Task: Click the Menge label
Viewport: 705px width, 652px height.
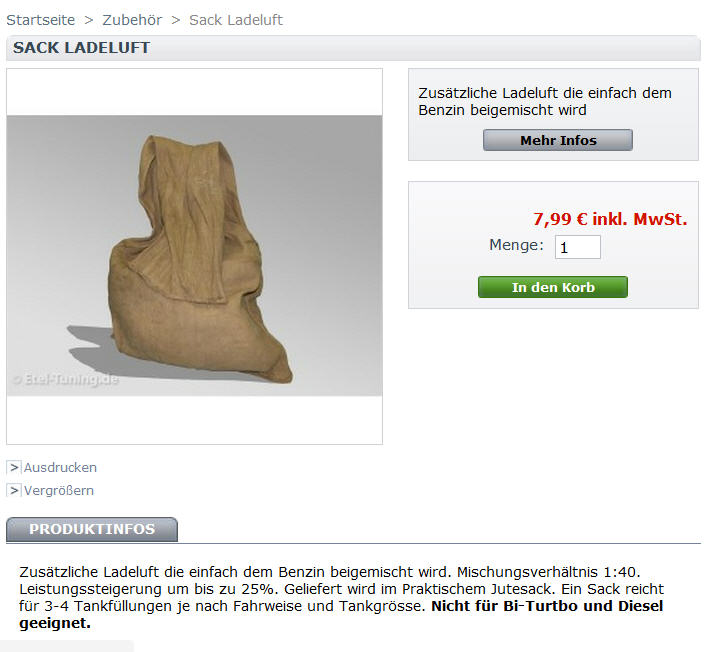Action: [516, 245]
